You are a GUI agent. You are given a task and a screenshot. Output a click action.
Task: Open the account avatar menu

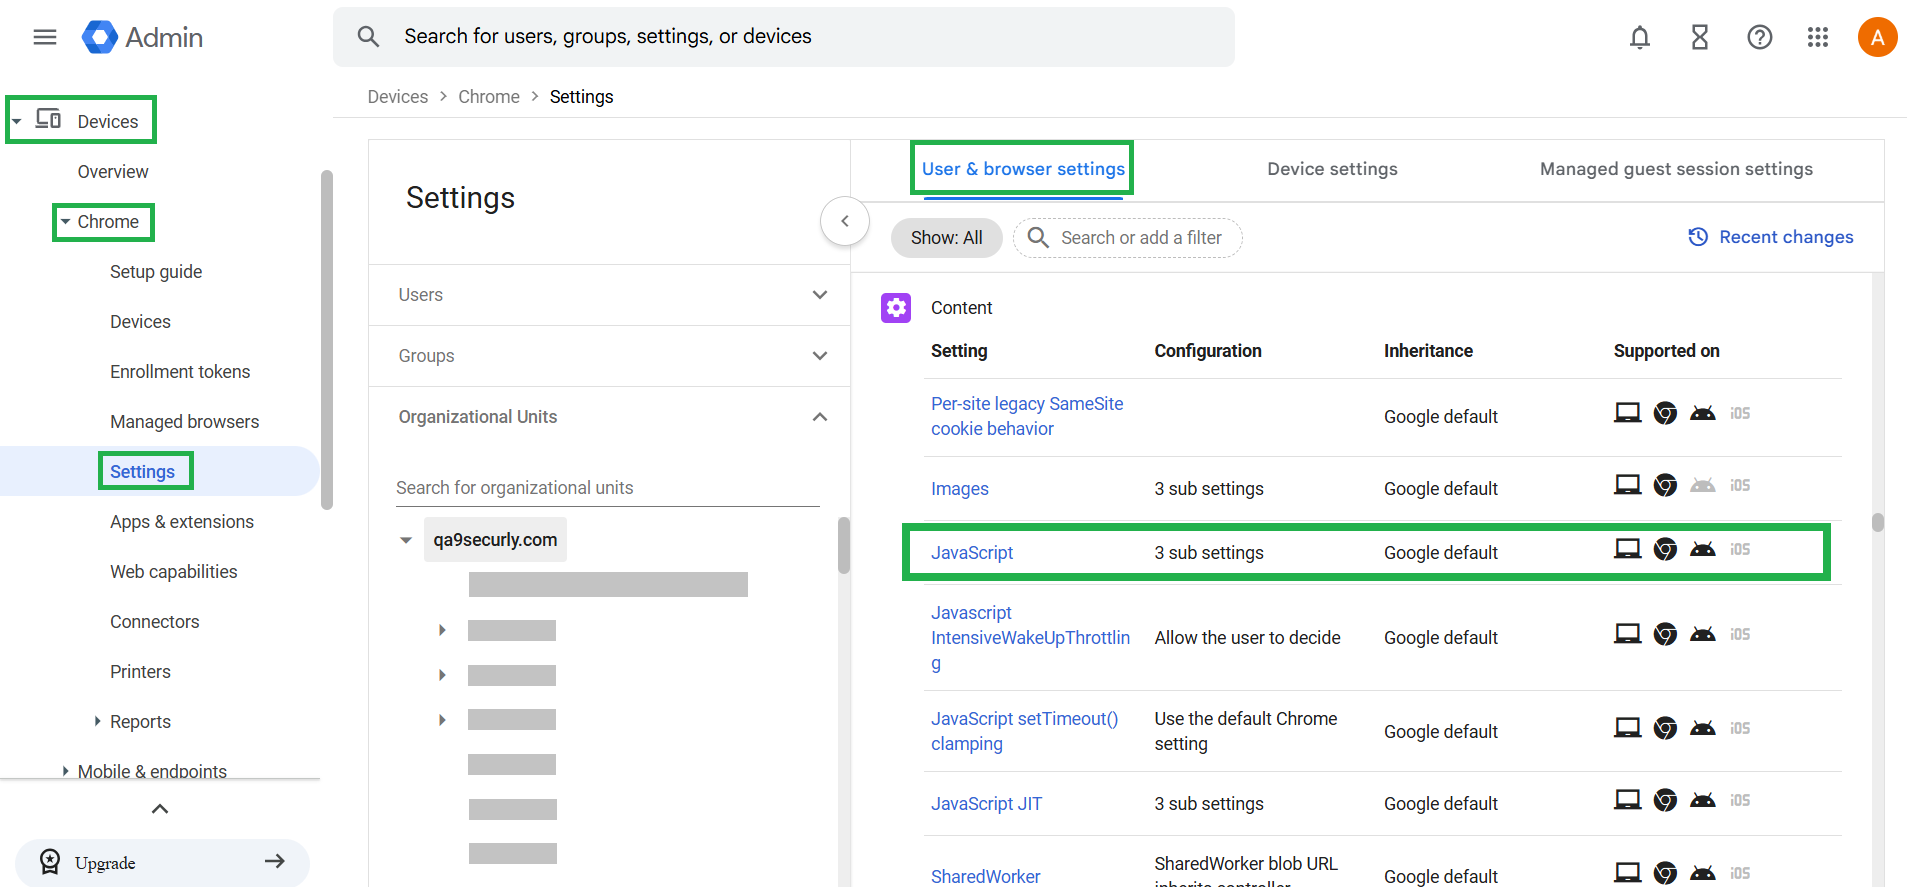1877,37
